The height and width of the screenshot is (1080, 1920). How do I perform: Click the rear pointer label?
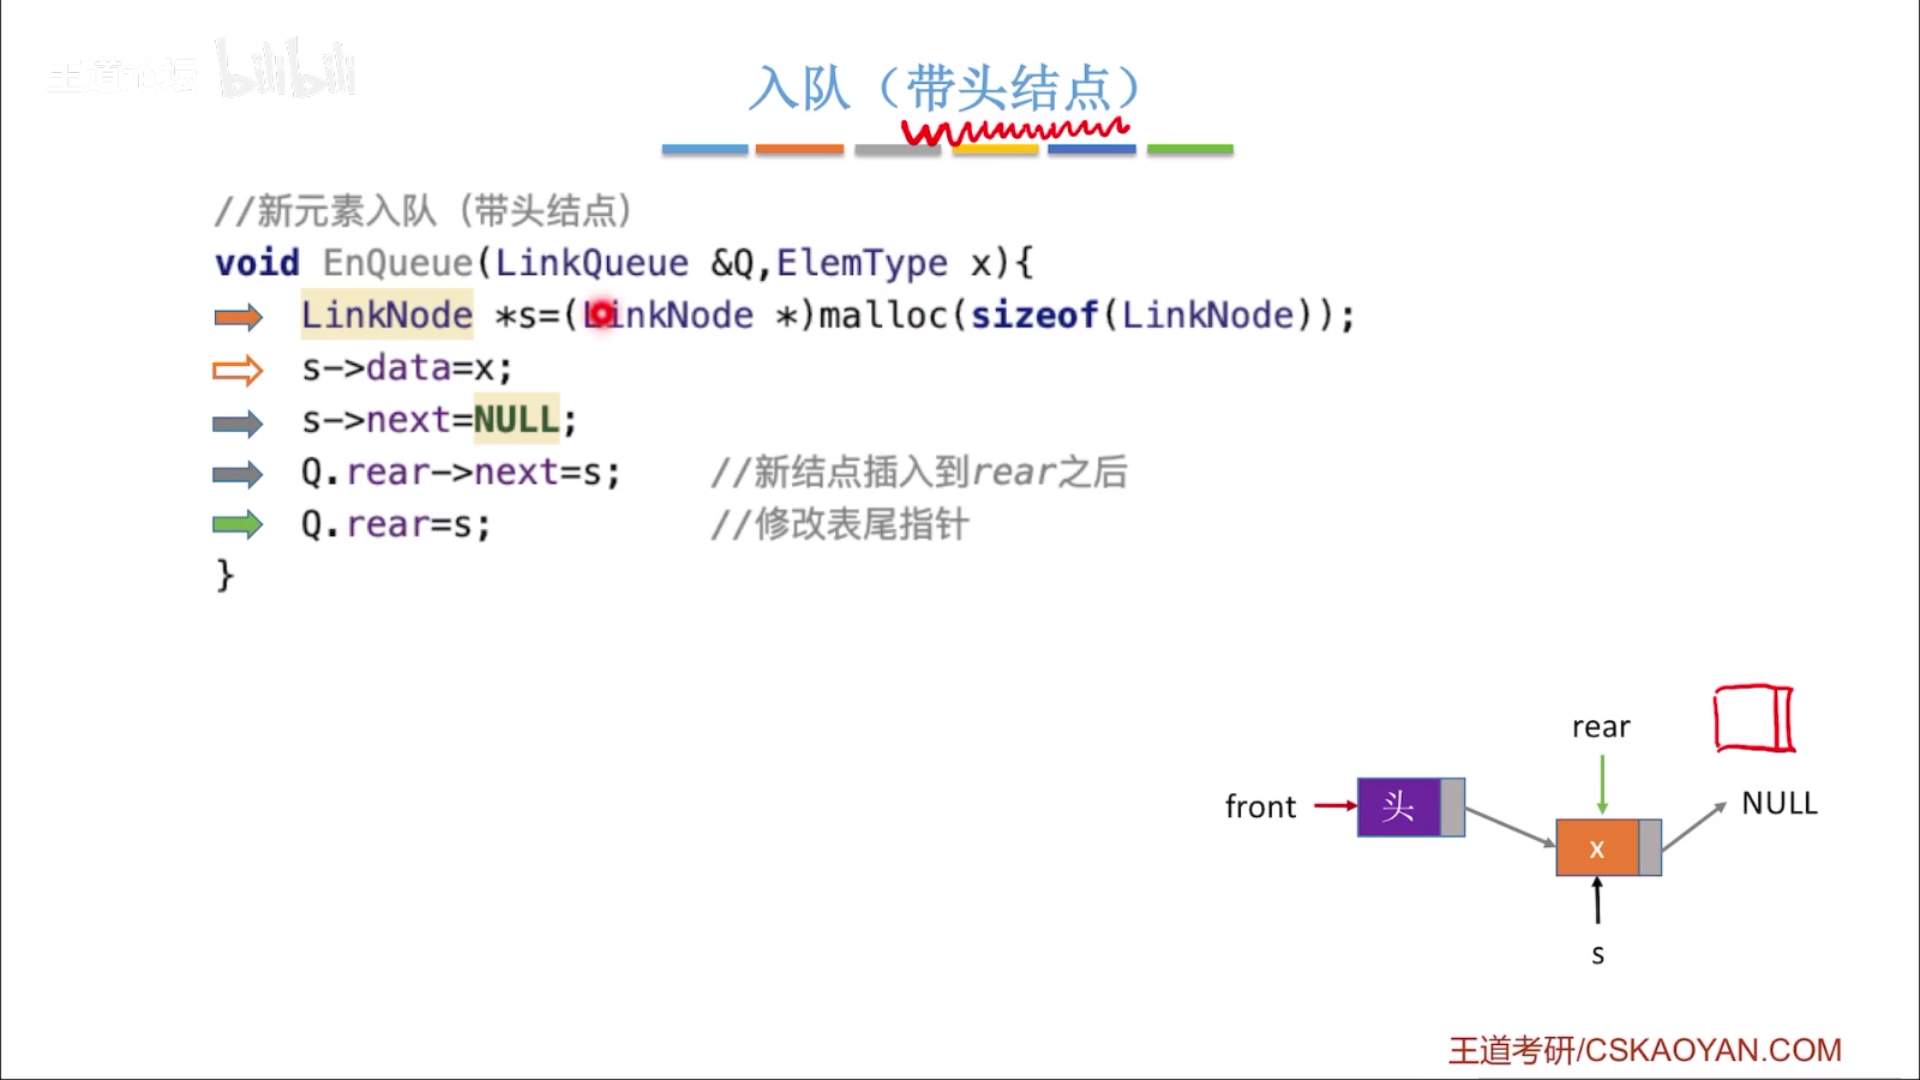point(1600,727)
